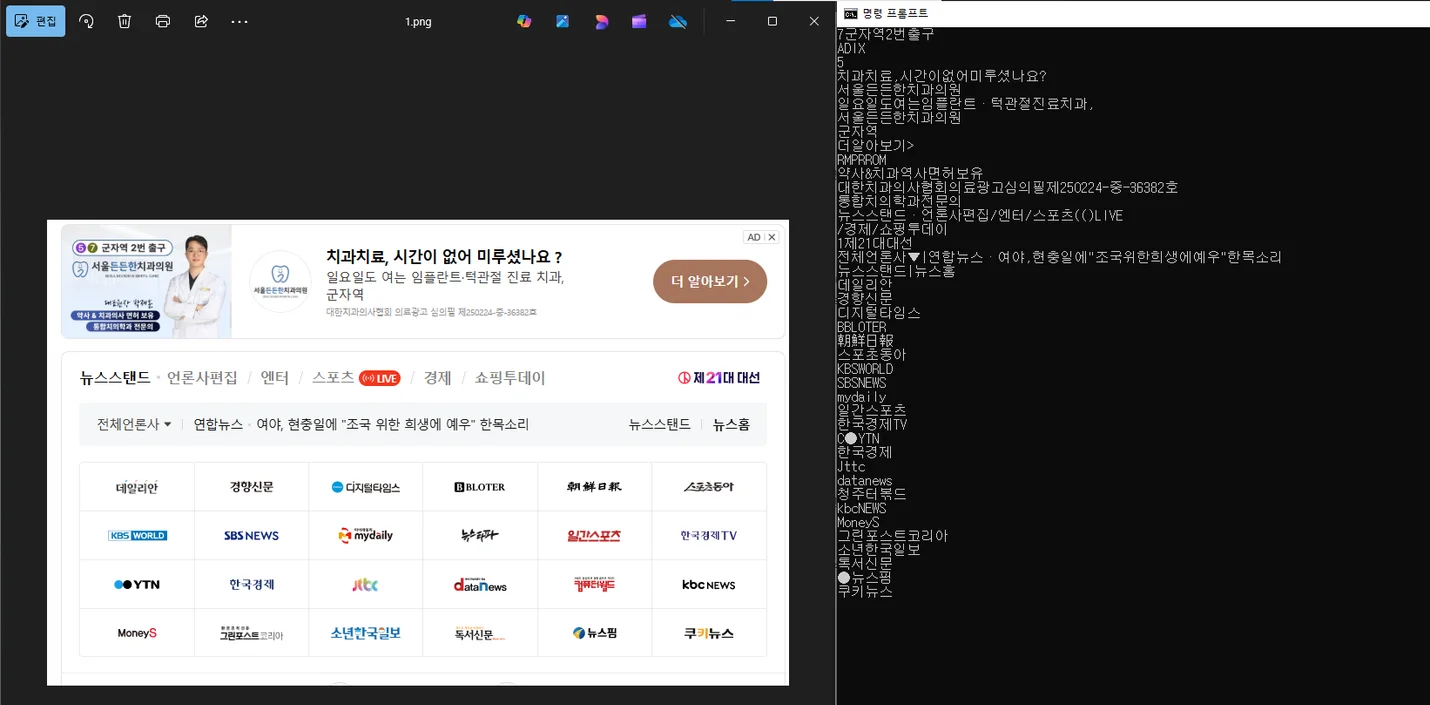Screen dimensions: 1430x705
Task: Click the 뉴스타파 handwritten logo tile
Action: pyautogui.click(x=480, y=536)
